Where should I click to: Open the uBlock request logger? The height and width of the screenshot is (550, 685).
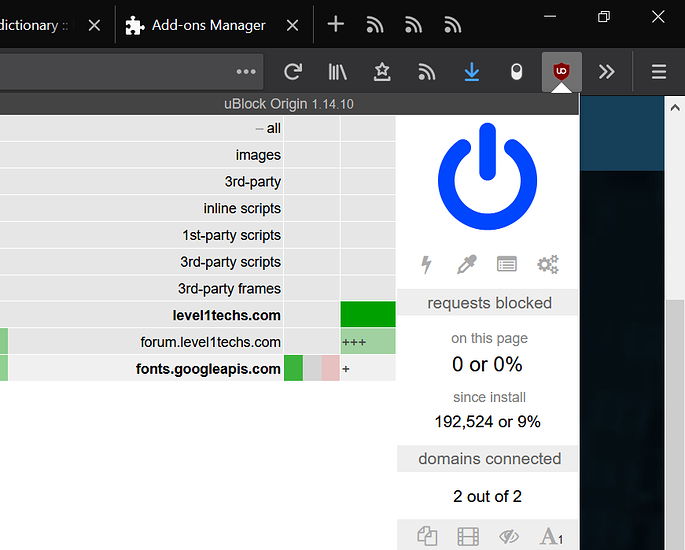click(507, 264)
